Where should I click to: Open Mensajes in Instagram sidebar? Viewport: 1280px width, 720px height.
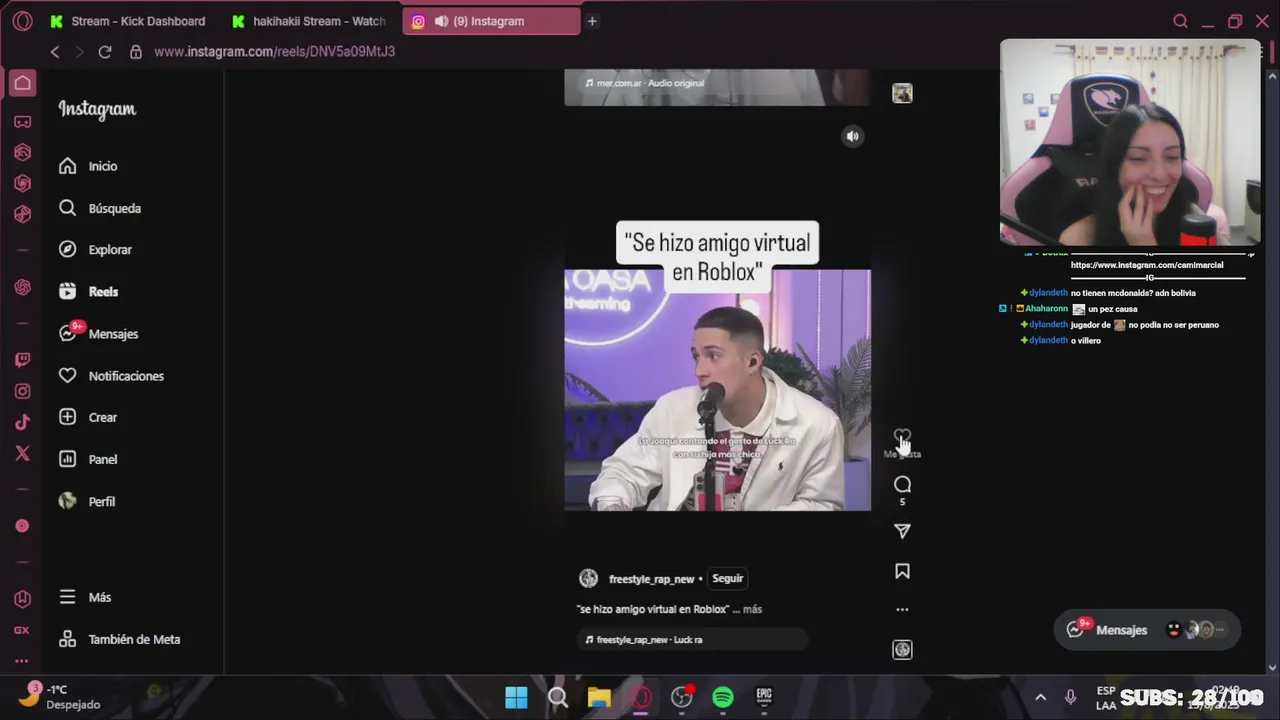point(98,333)
